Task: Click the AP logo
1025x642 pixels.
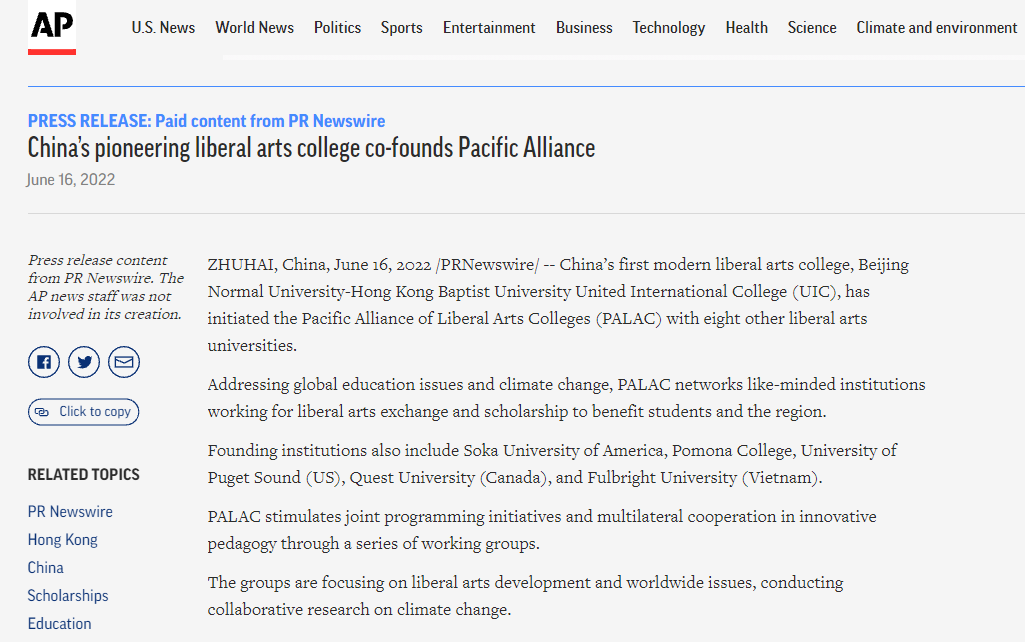Action: pos(52,30)
